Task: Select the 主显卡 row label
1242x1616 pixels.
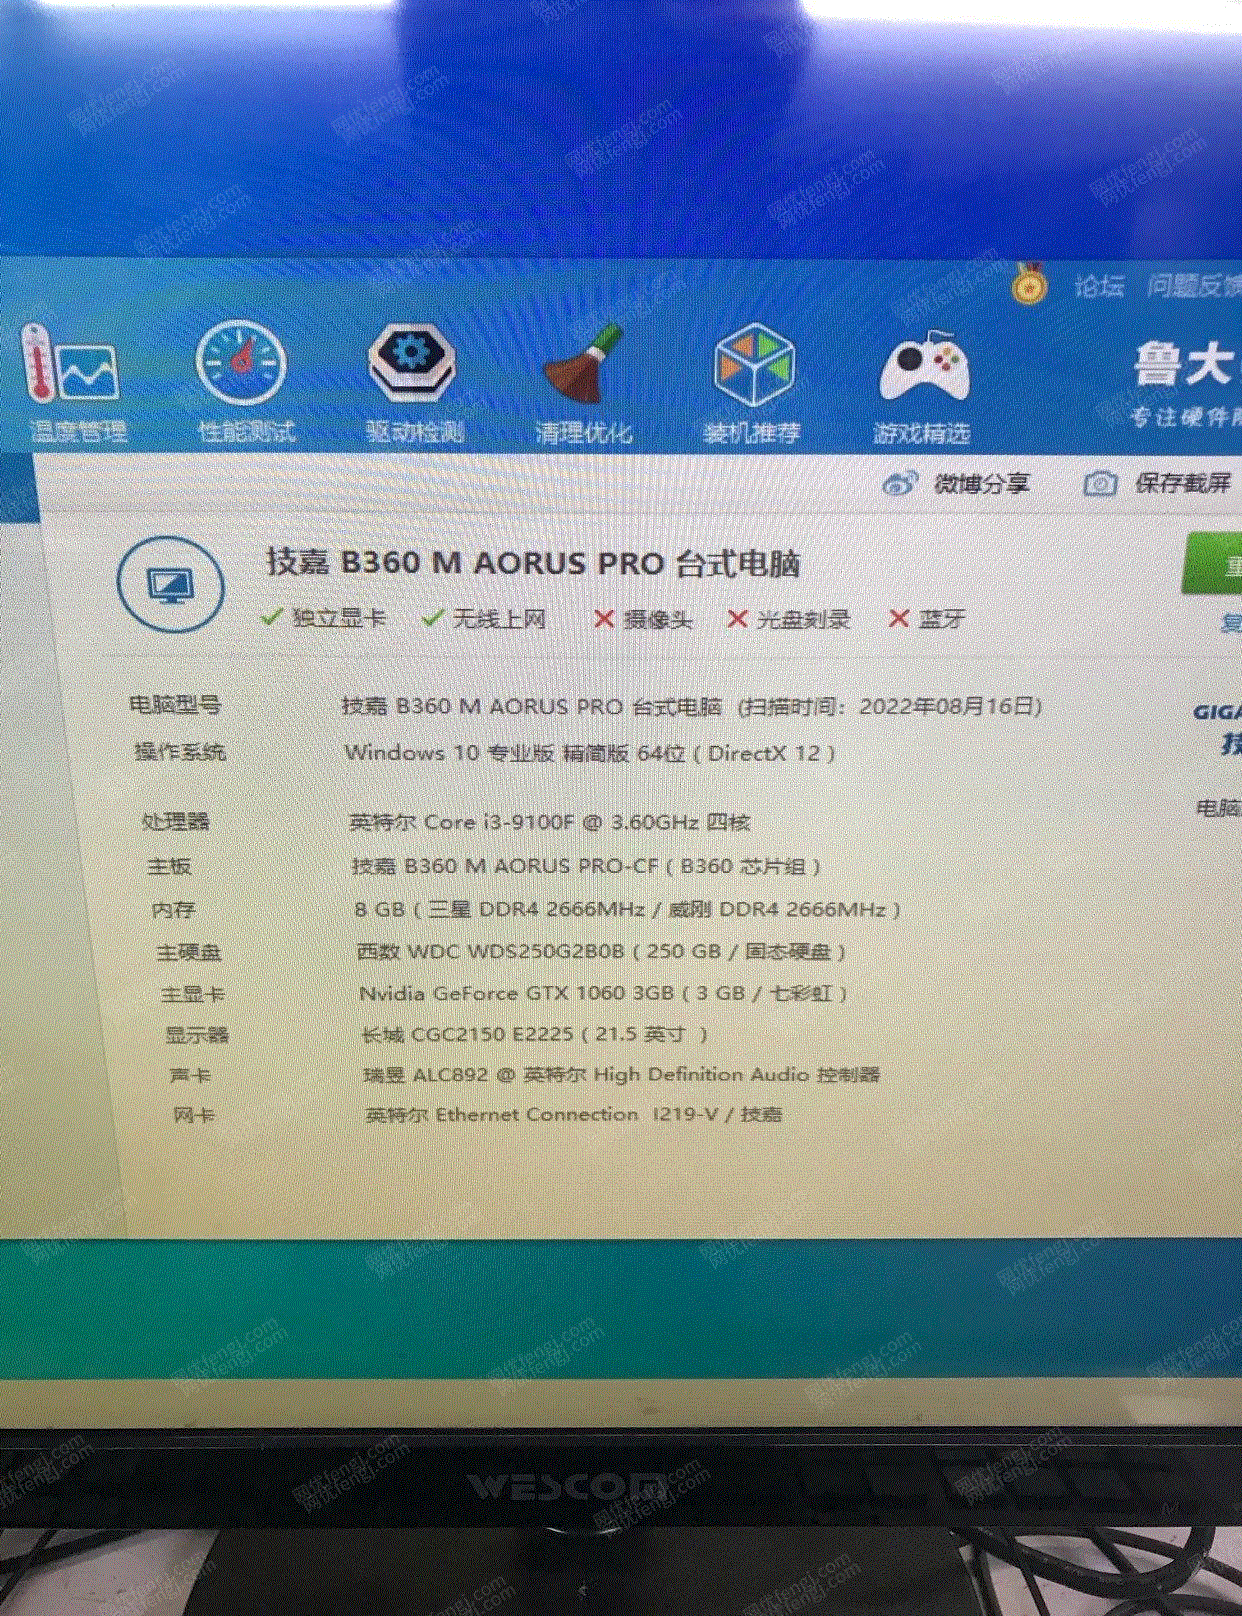Action: [x=193, y=994]
